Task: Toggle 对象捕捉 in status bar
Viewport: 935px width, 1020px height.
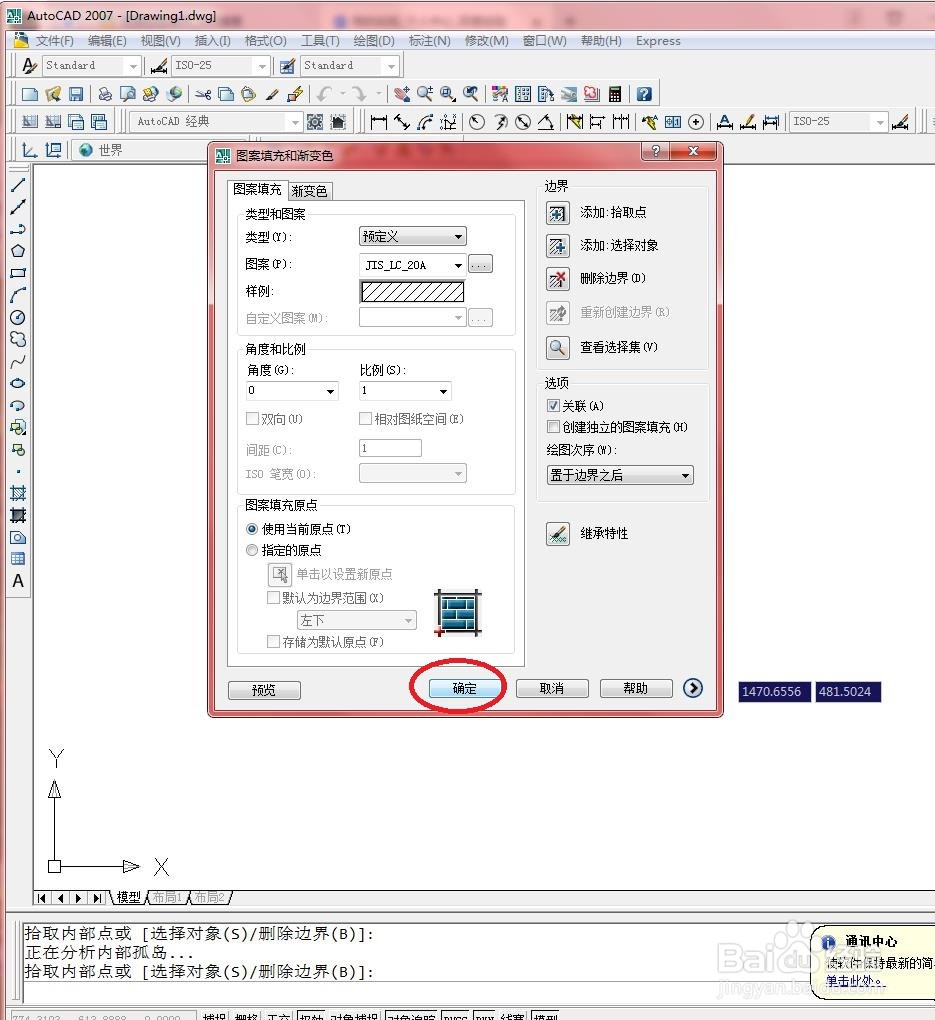Action: 354,1015
